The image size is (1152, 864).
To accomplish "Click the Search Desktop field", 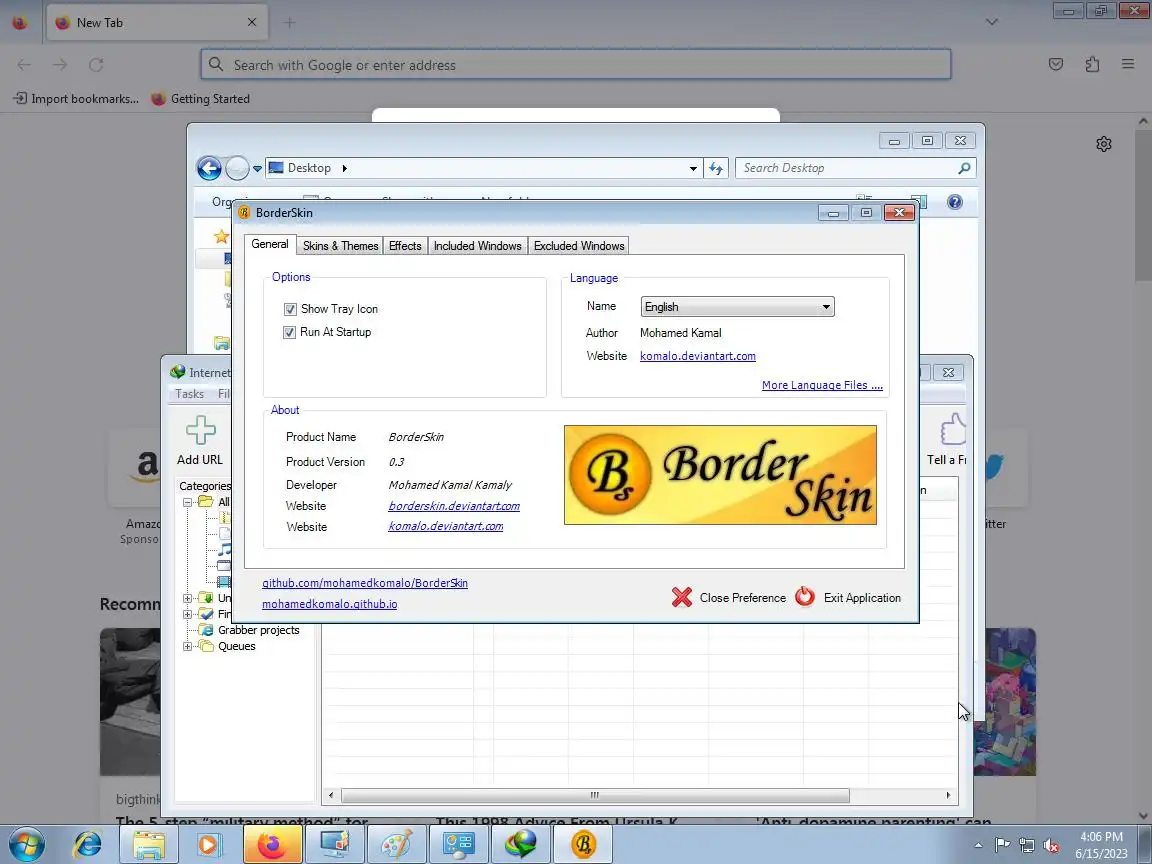I will 856,168.
